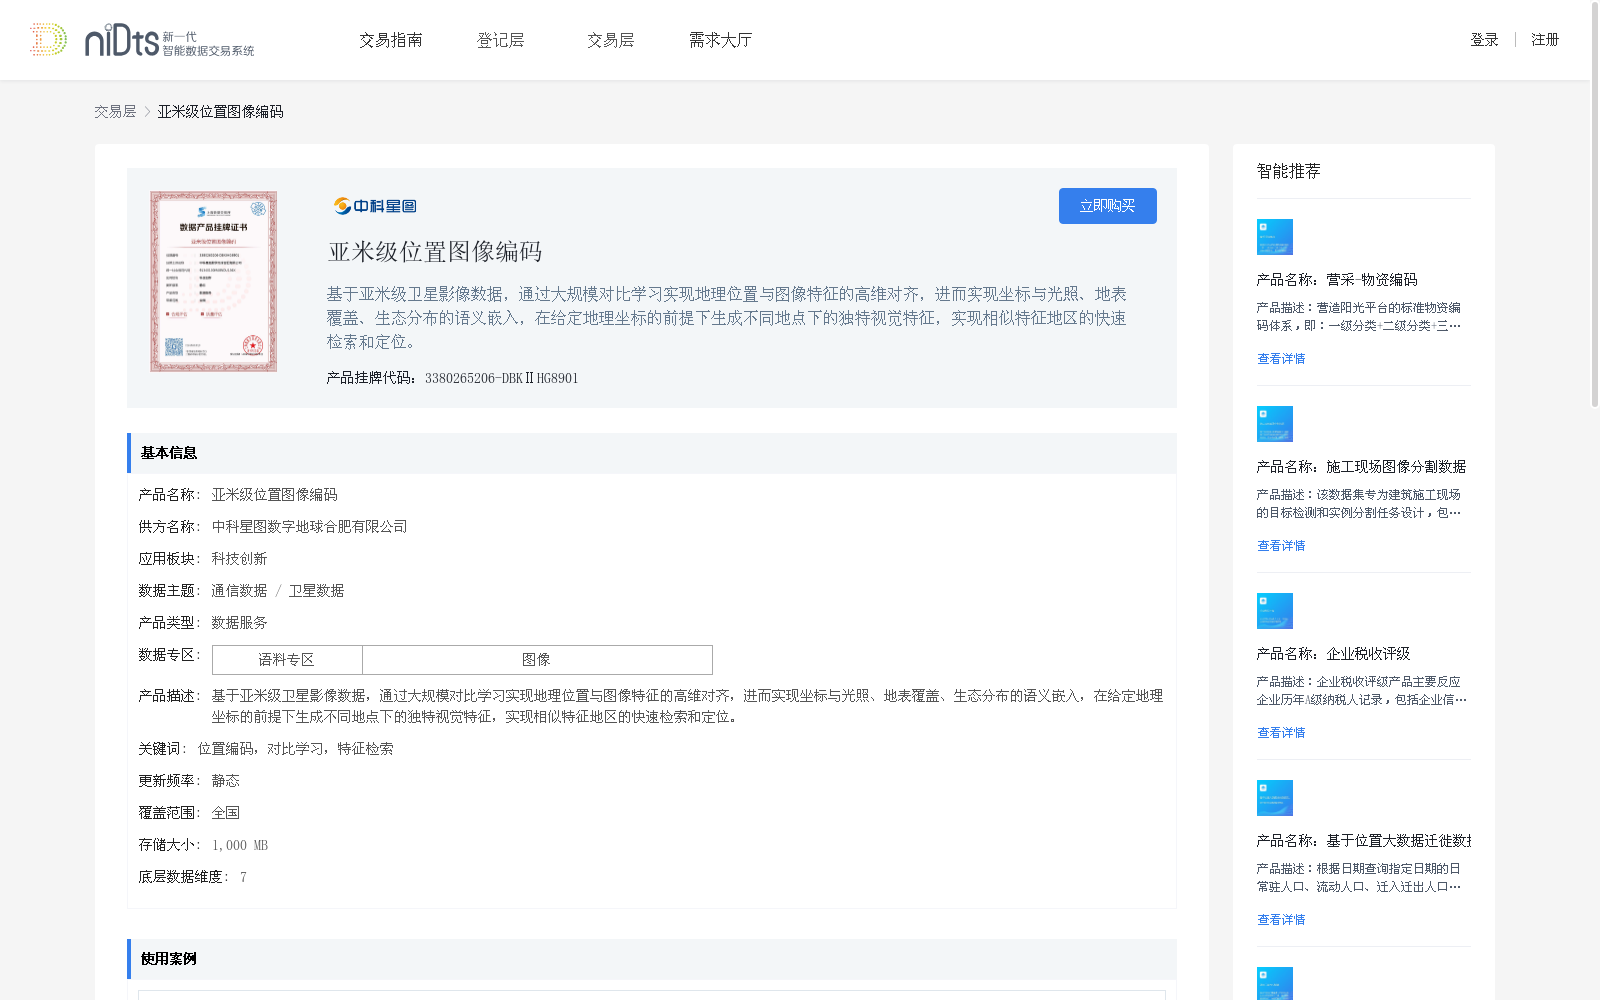Open the 交易层 navigation item
1600x1000 pixels.
point(611,40)
